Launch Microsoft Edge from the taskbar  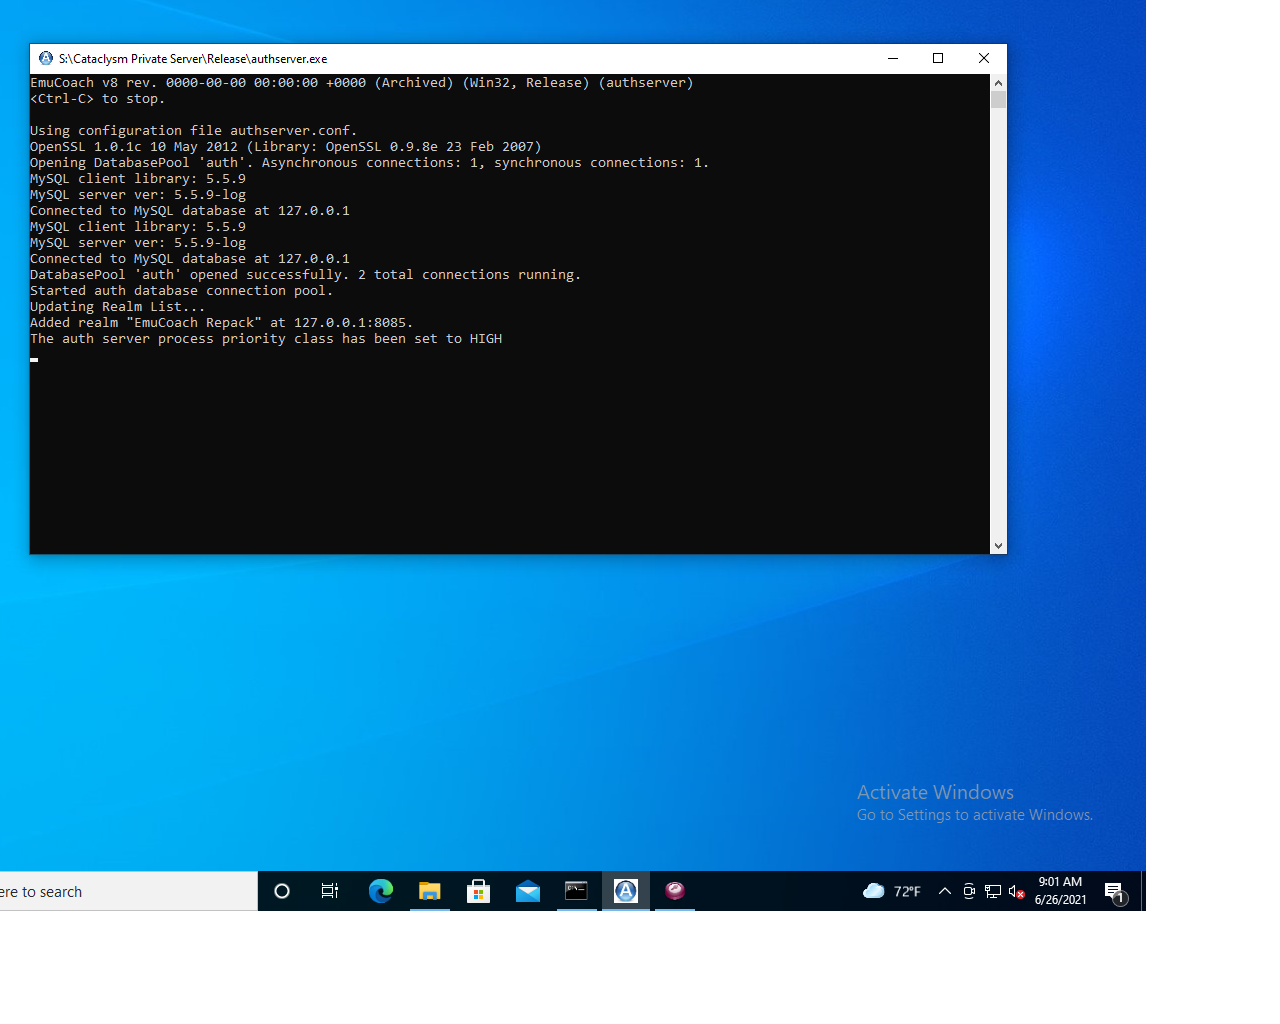[x=381, y=891]
